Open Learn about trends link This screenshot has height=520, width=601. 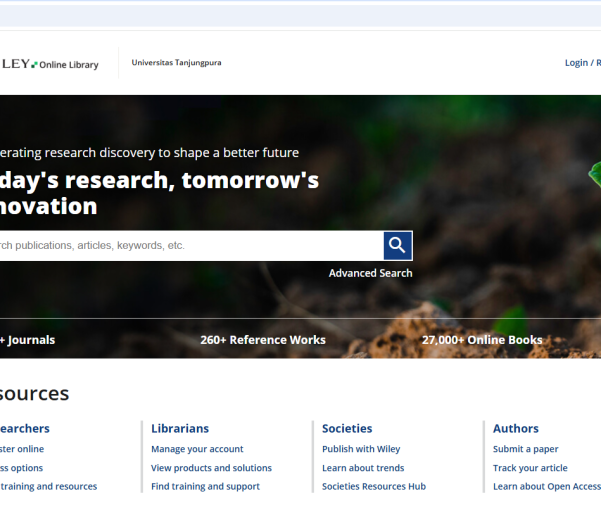363,468
